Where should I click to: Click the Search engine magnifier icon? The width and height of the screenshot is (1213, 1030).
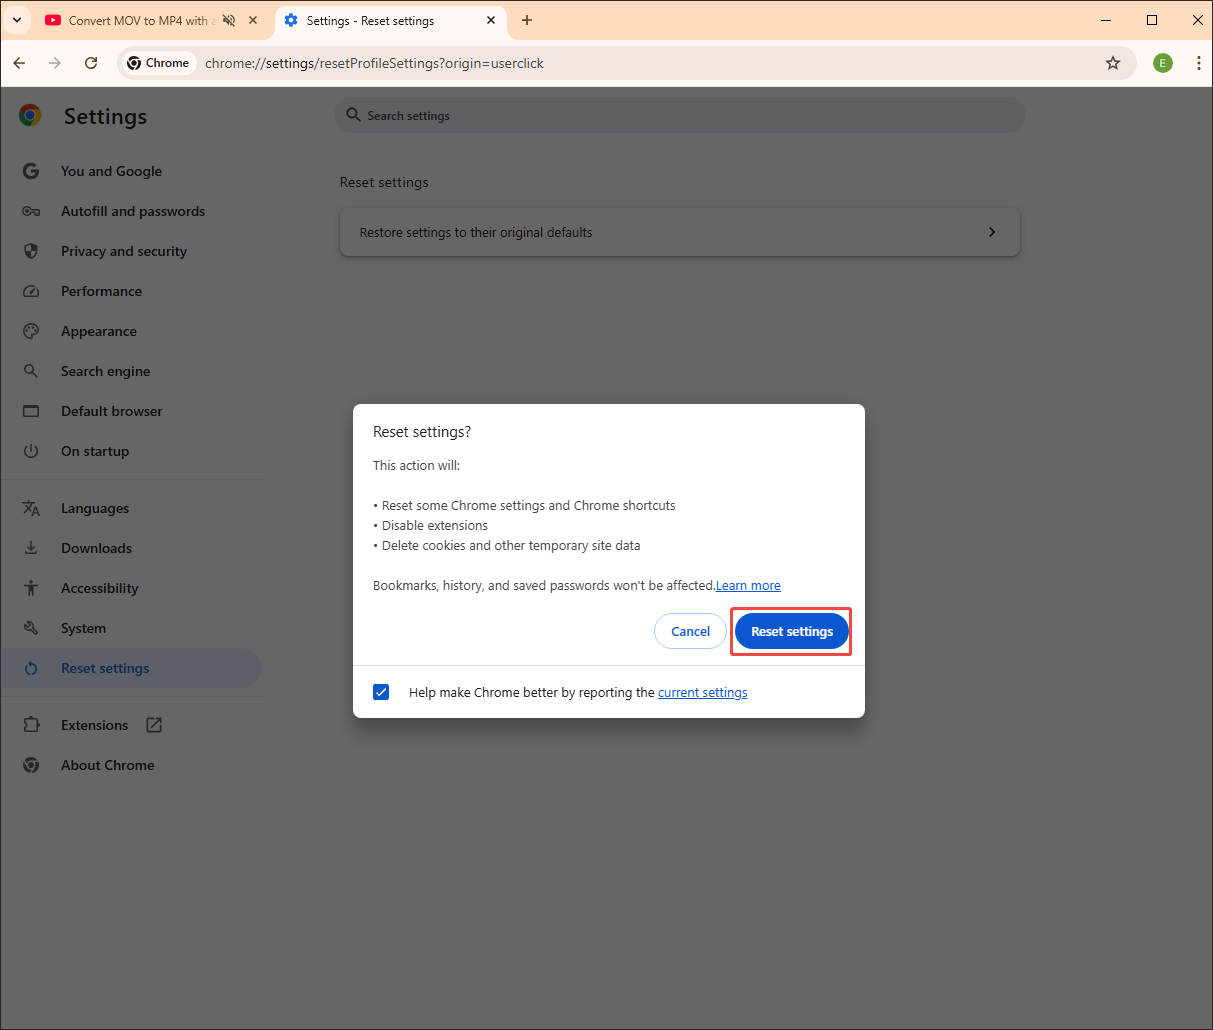tap(31, 371)
